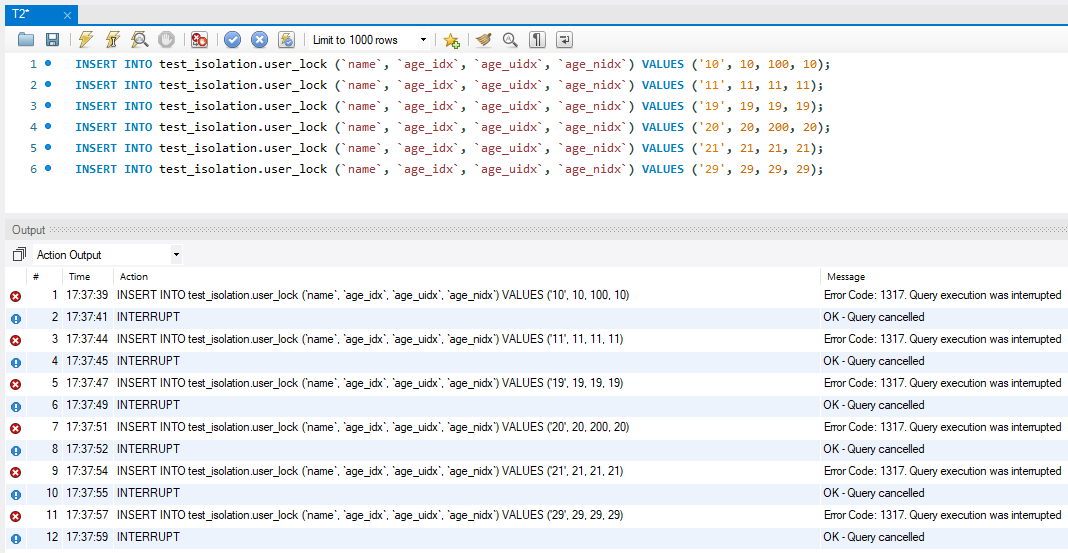Select editor line 4 inserting values '20'

pyautogui.click(x=453, y=127)
